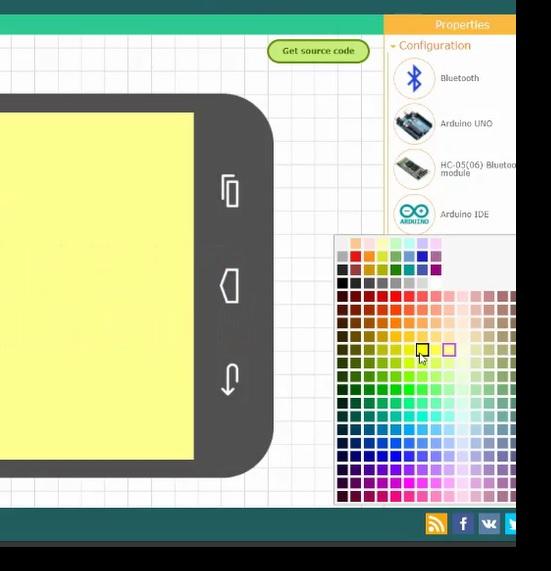Click the Arduino UNO label
Viewport: 551px width, 571px height.
[x=467, y=123]
